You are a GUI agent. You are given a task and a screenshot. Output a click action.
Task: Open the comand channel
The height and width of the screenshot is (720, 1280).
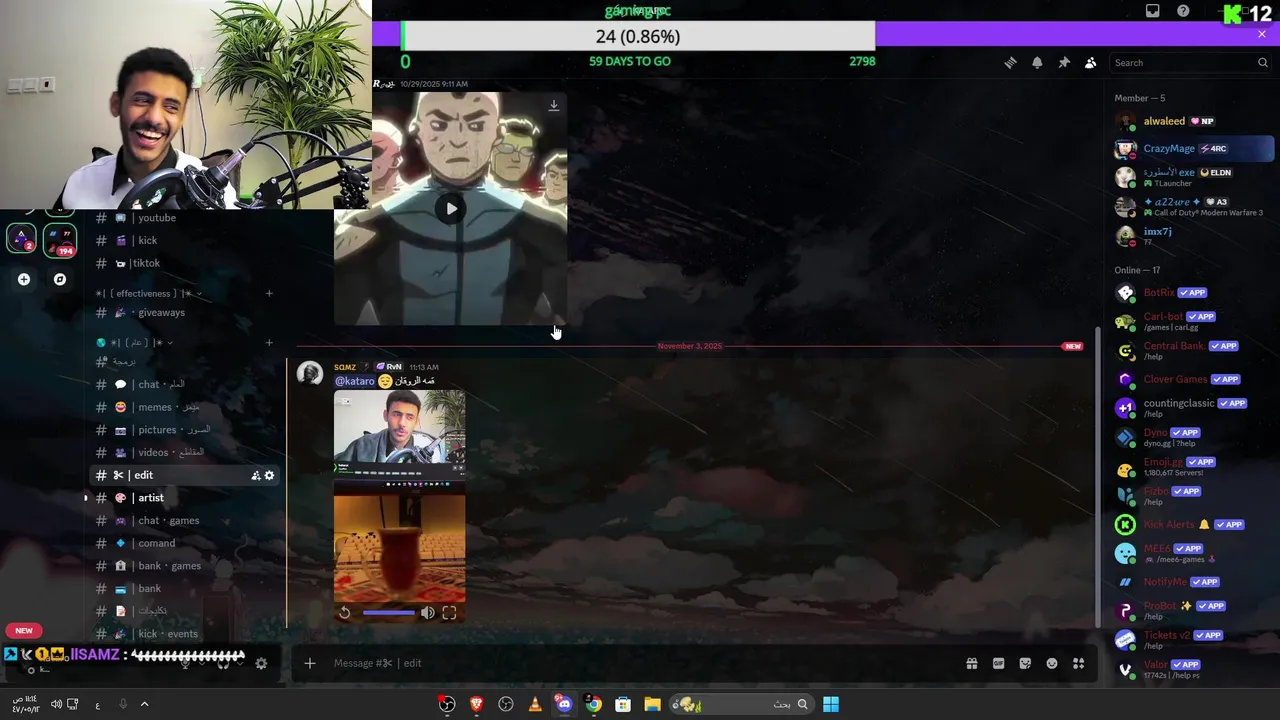183,543
